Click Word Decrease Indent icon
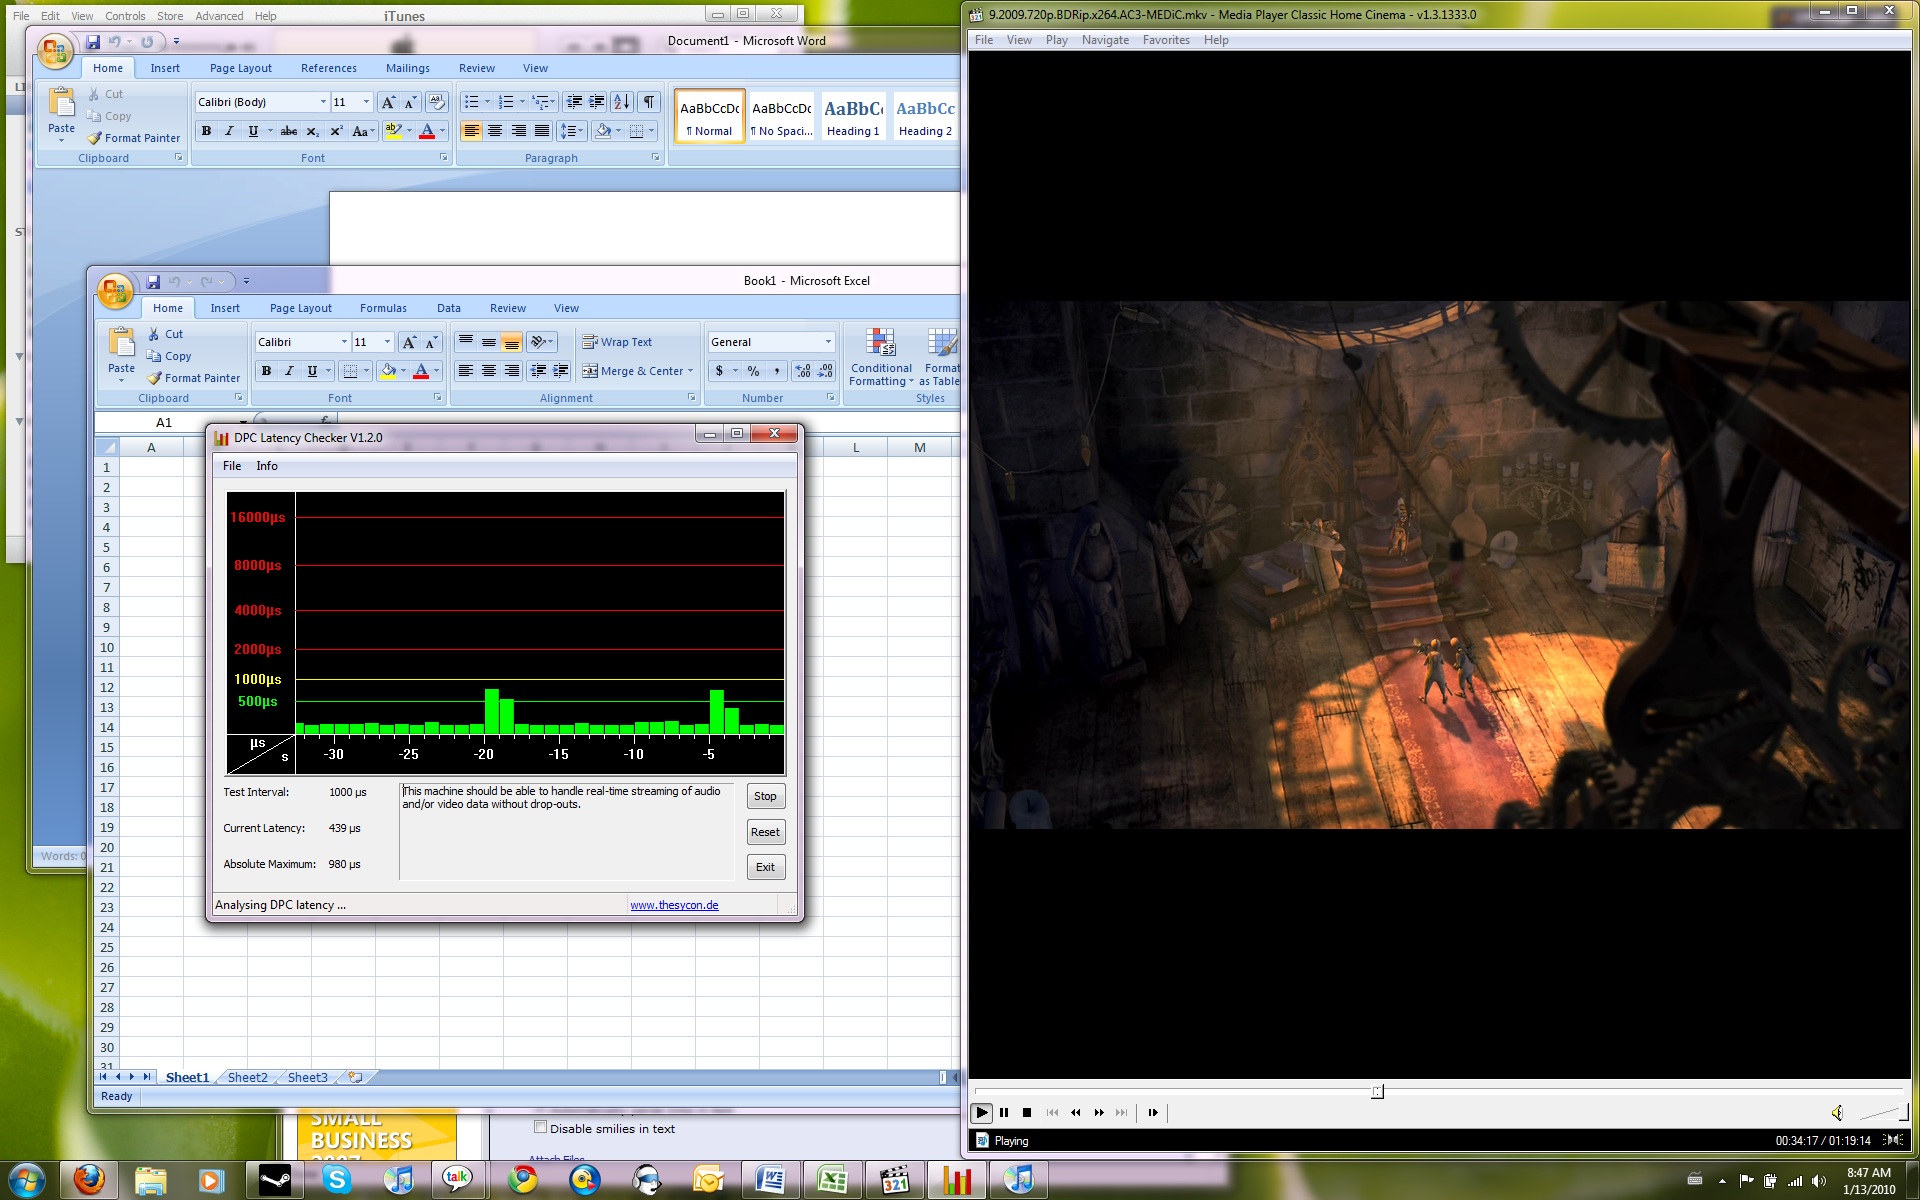The image size is (1920, 1200). [574, 102]
